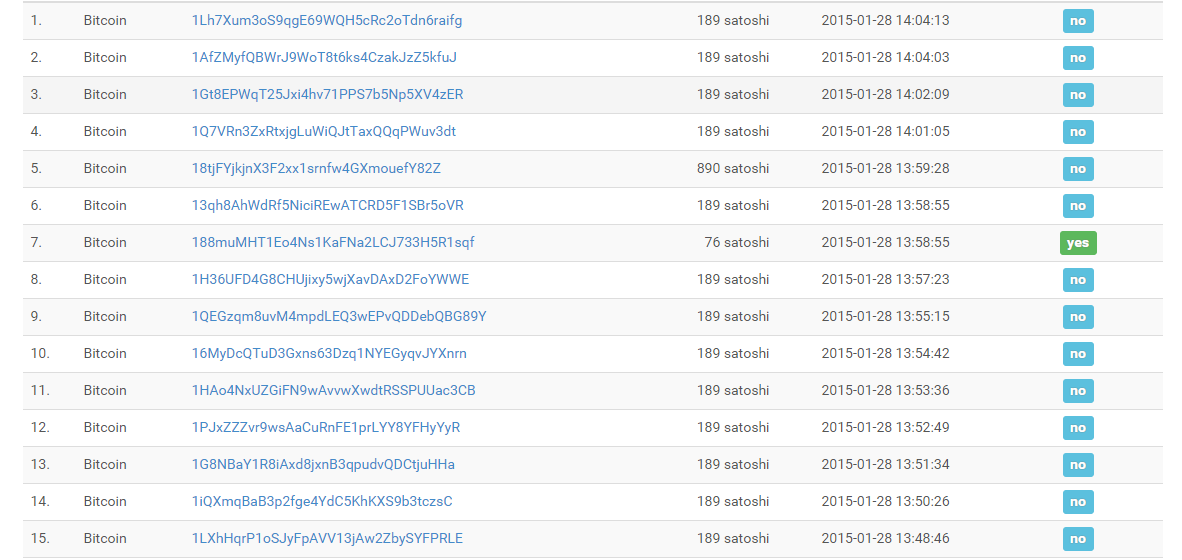Select timestamp 2015-01-28 13:54:42

(x=885, y=353)
